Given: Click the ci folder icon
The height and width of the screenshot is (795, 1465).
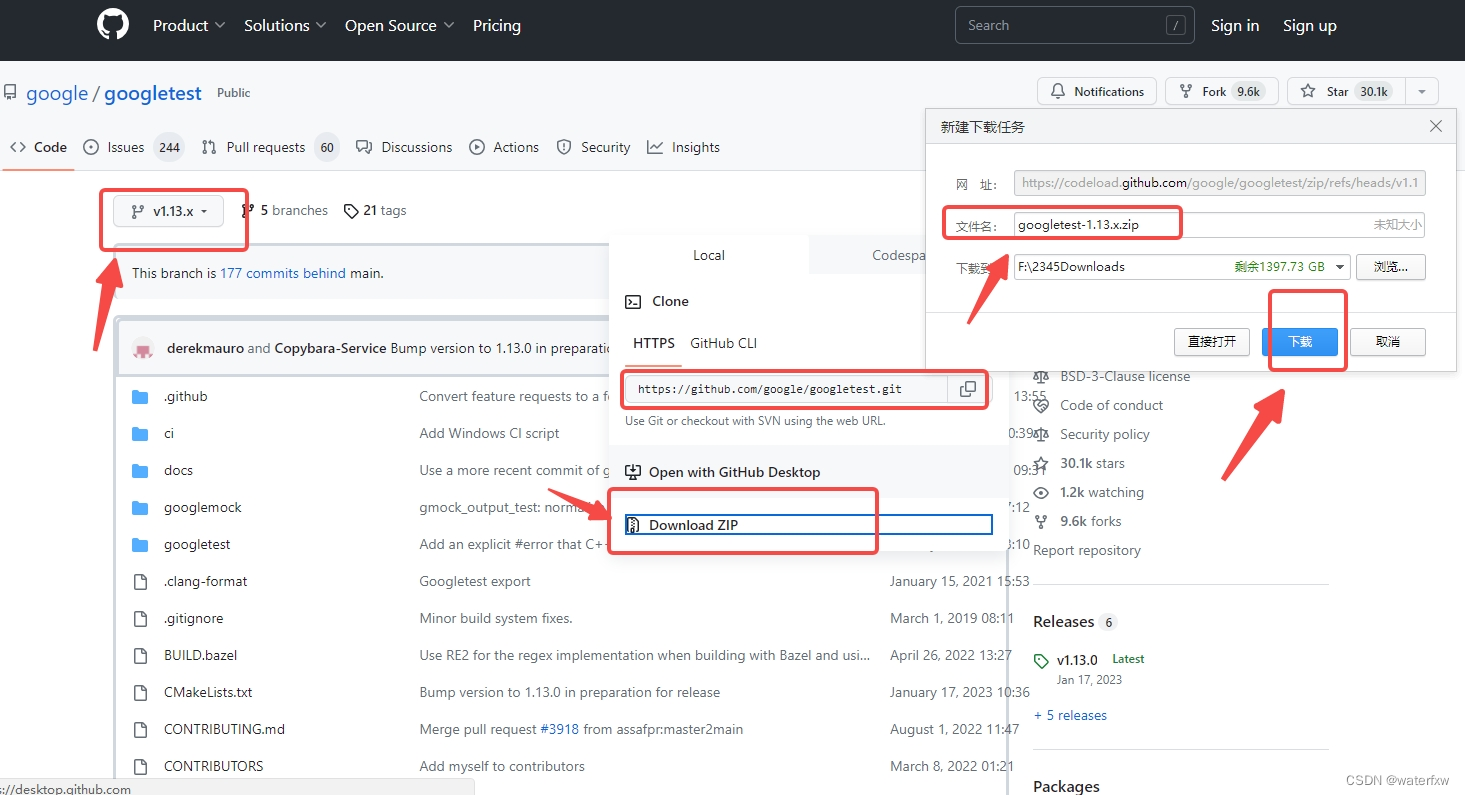Looking at the screenshot, I should pos(140,434).
